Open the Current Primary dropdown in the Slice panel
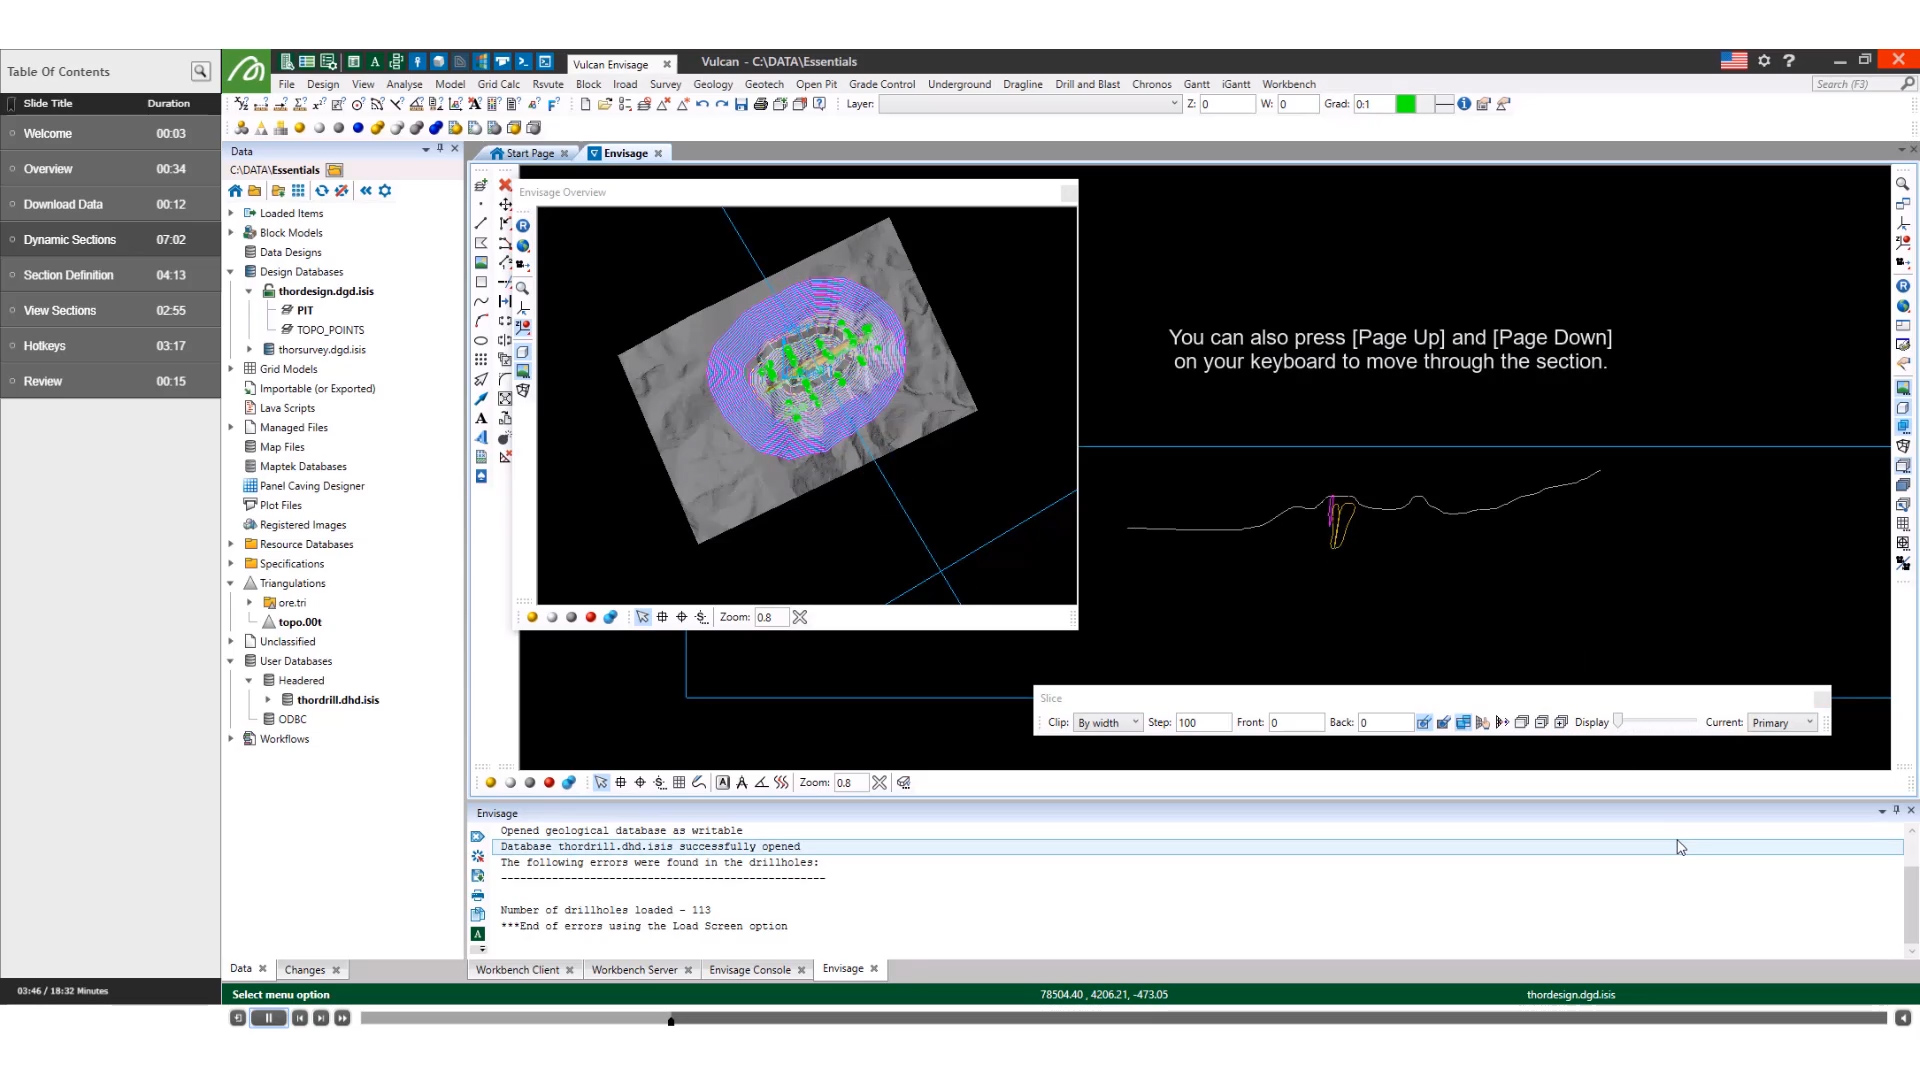Image resolution: width=1920 pixels, height=1080 pixels. (x=1780, y=722)
